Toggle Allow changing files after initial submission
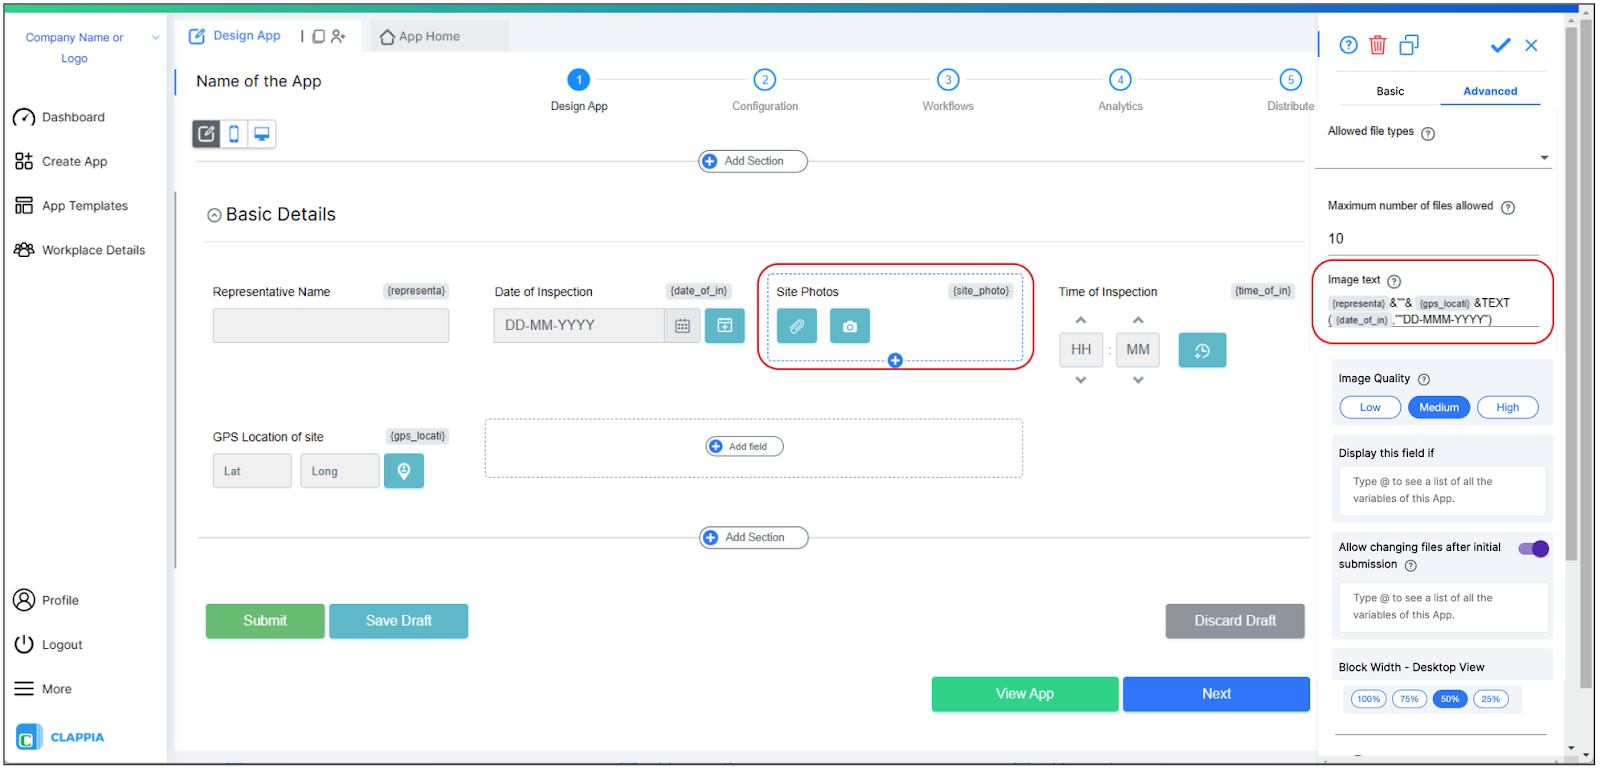The height and width of the screenshot is (771, 1600). 1534,548
